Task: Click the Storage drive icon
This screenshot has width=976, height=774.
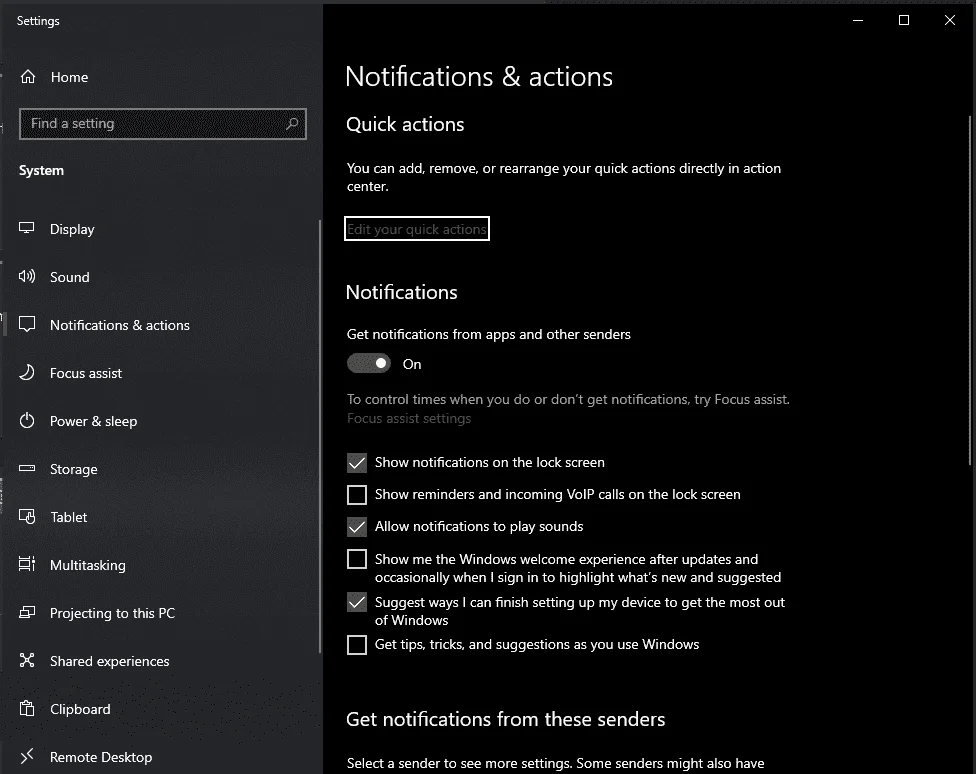Action: [x=27, y=468]
